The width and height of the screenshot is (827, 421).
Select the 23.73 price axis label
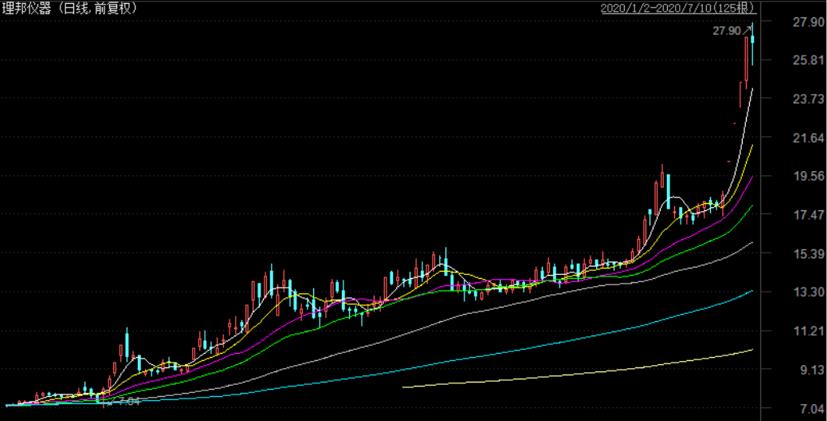808,99
